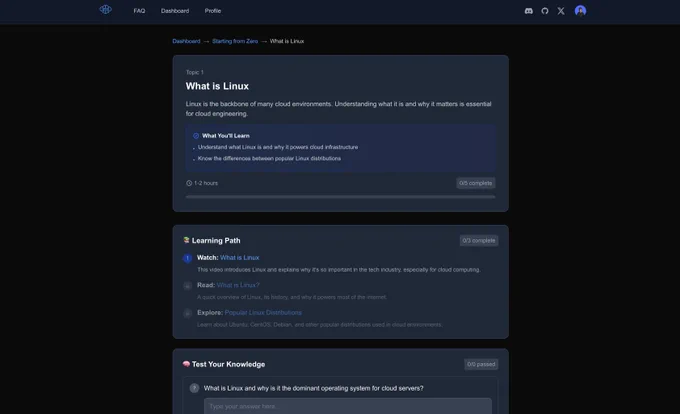
Task: Click the 'Linux is the backbone' intro paragraph
Action: (x=339, y=109)
